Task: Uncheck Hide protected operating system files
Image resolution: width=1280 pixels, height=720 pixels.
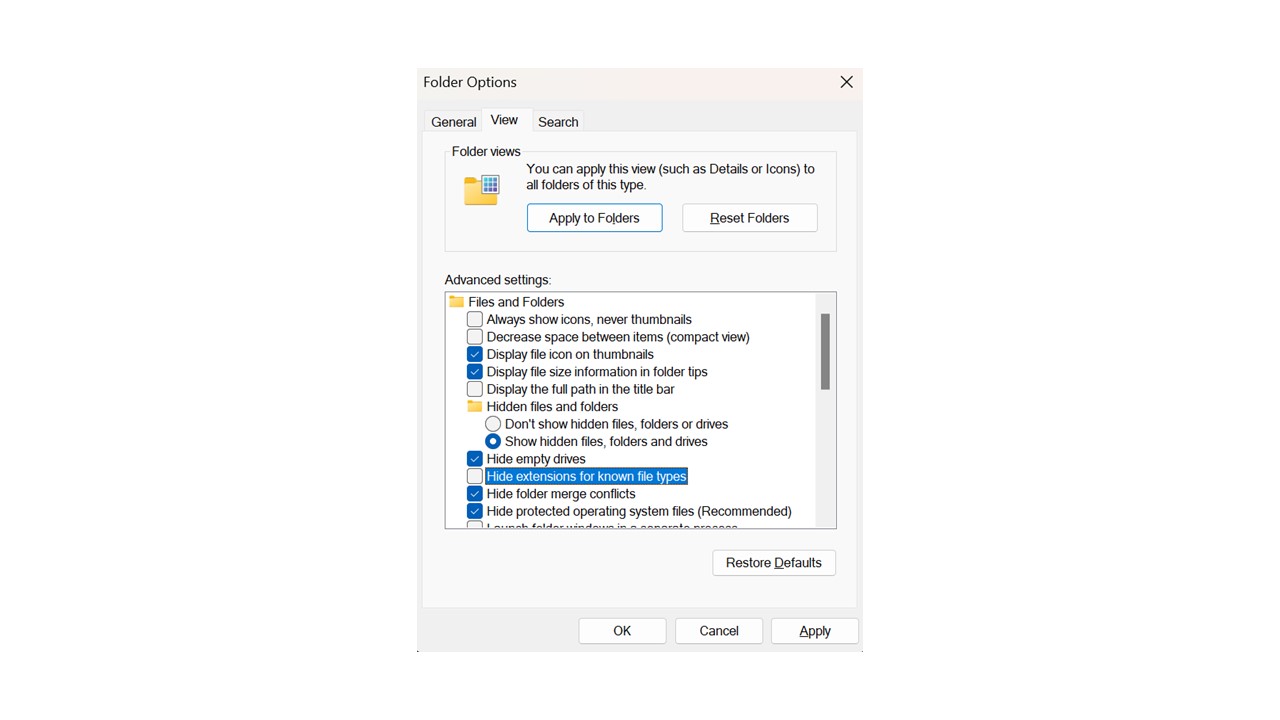Action: click(475, 511)
